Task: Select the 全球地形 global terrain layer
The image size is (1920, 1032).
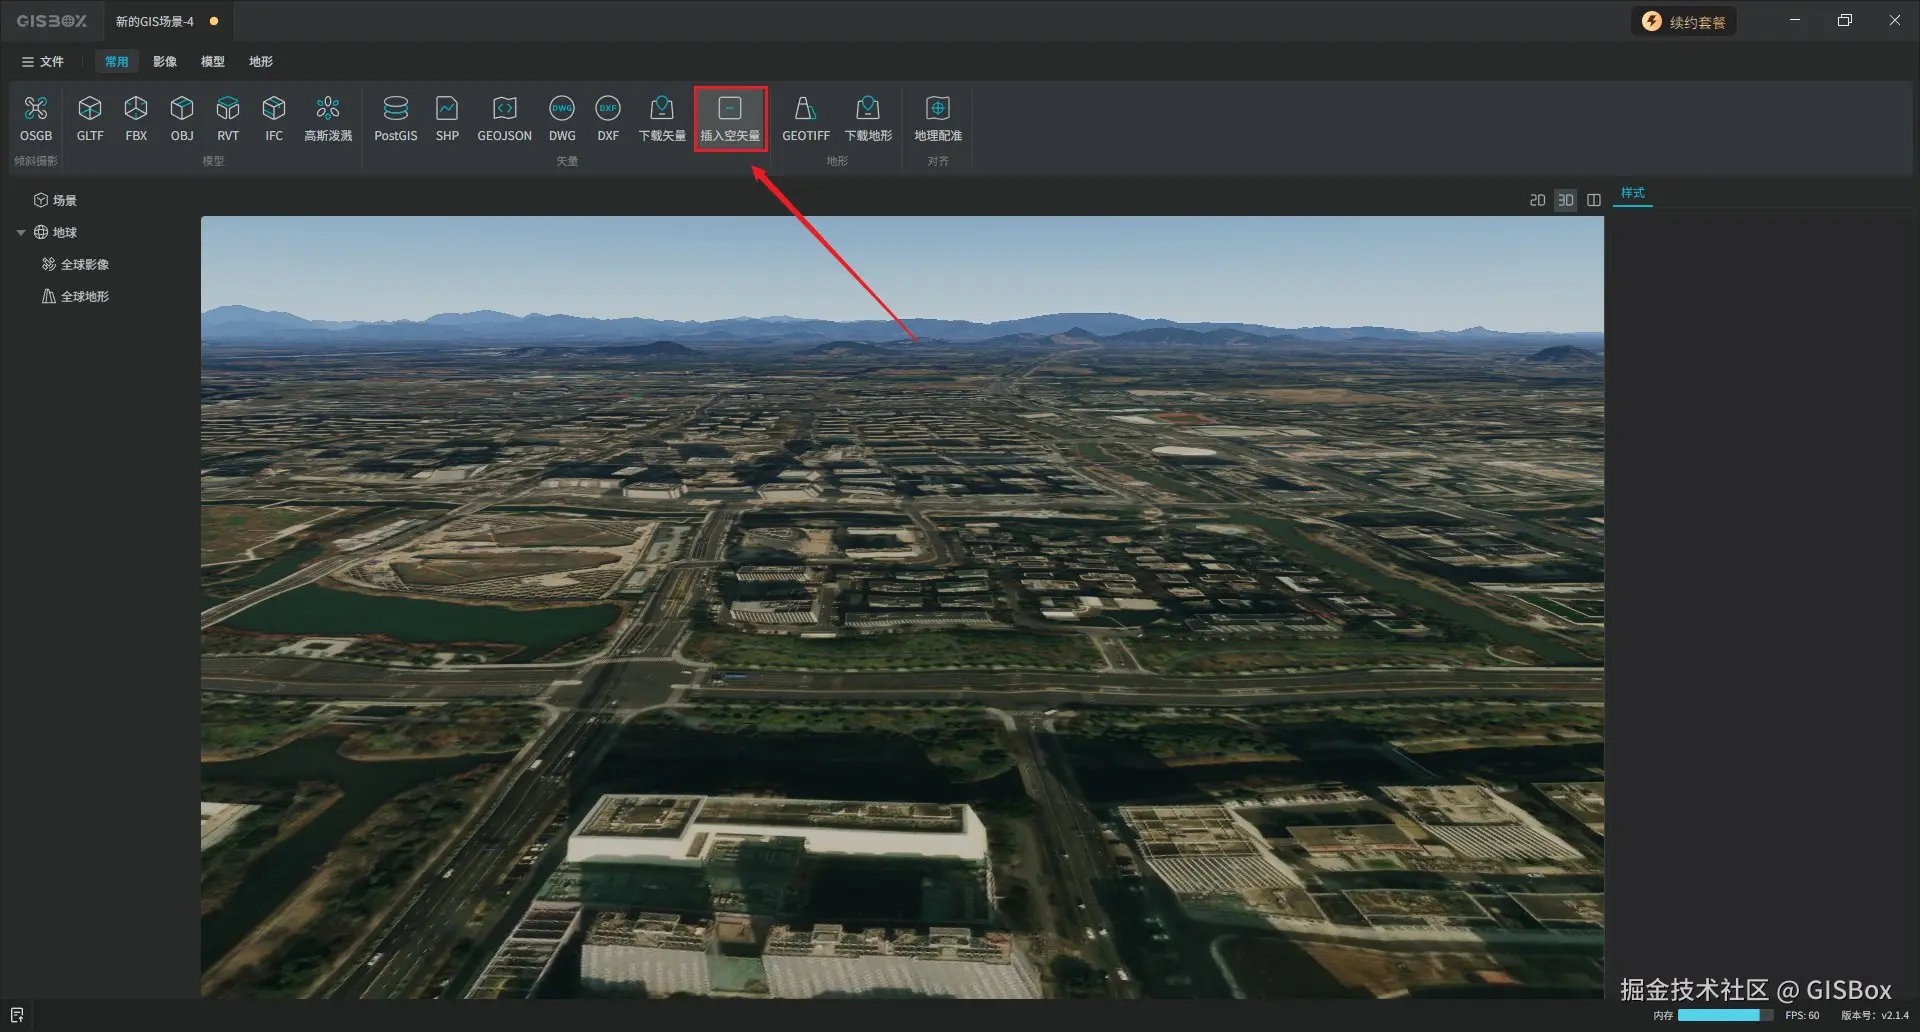Action: click(76, 297)
